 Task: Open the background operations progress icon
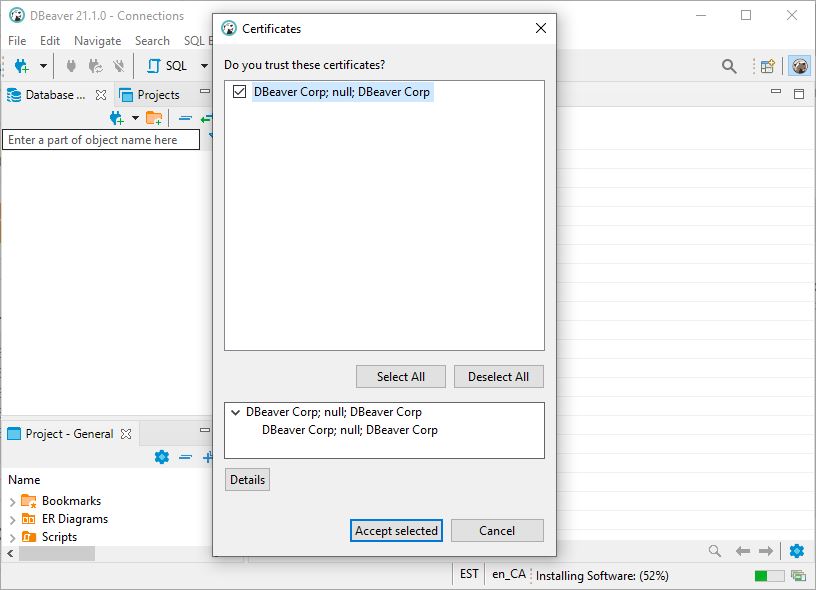[798, 575]
